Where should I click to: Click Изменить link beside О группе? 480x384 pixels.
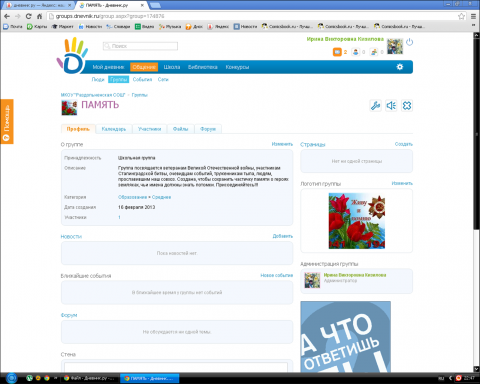coord(282,144)
